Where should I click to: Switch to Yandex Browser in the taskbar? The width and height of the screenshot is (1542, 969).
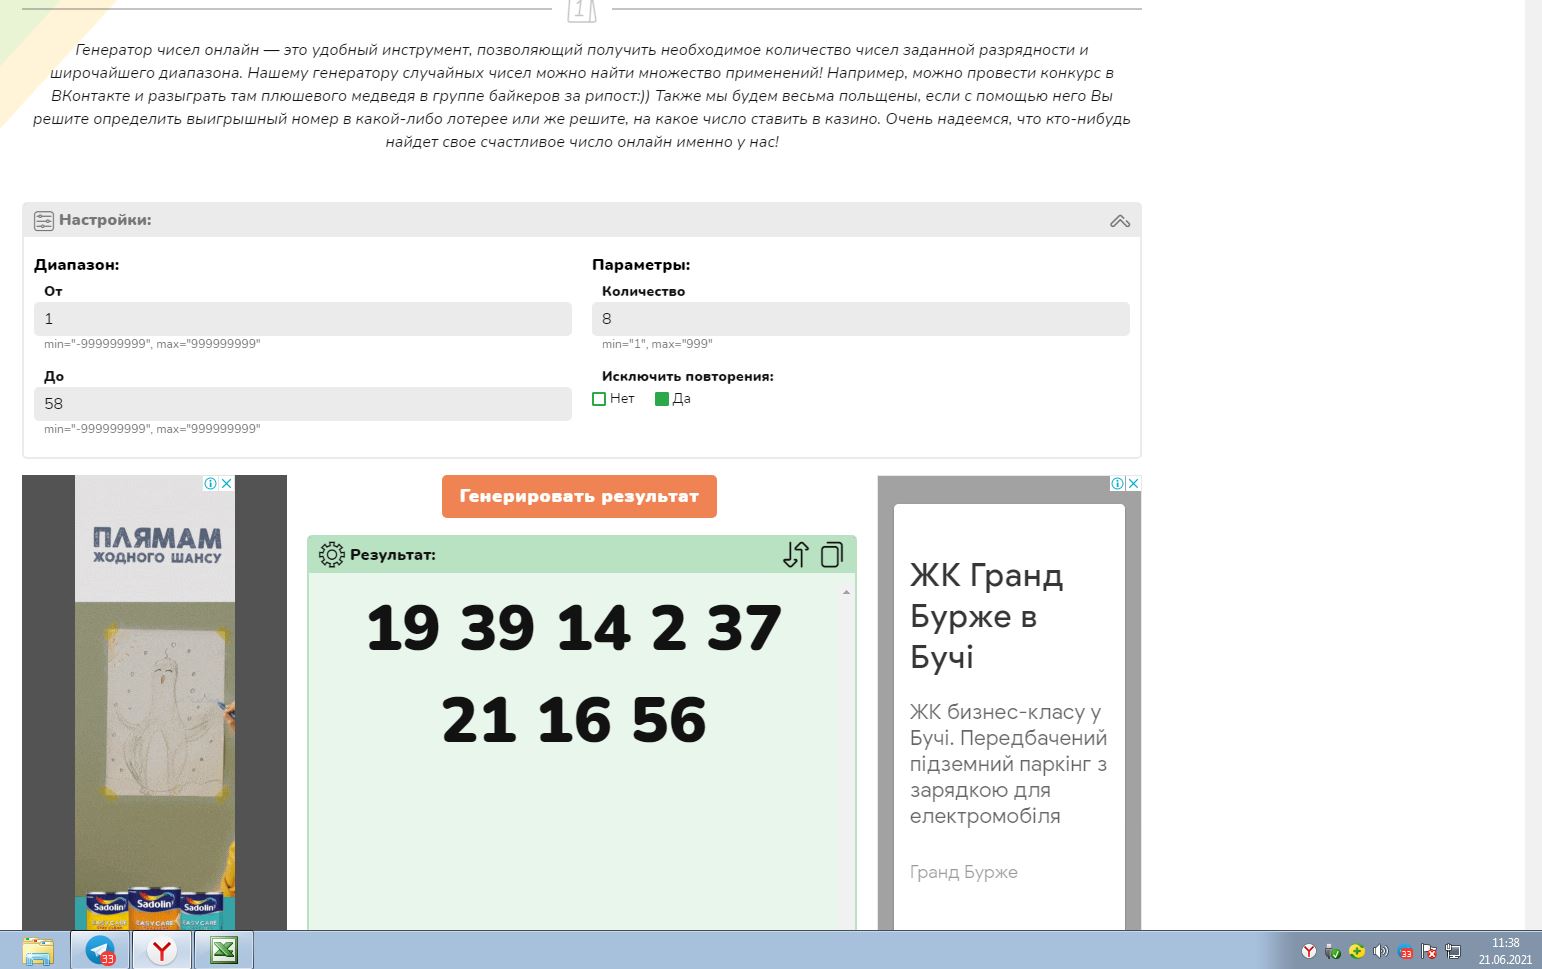coord(161,950)
